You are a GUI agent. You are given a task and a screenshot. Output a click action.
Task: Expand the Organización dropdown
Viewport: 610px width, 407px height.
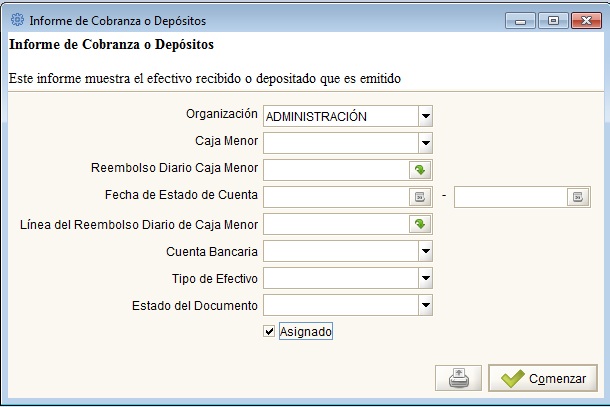point(426,116)
